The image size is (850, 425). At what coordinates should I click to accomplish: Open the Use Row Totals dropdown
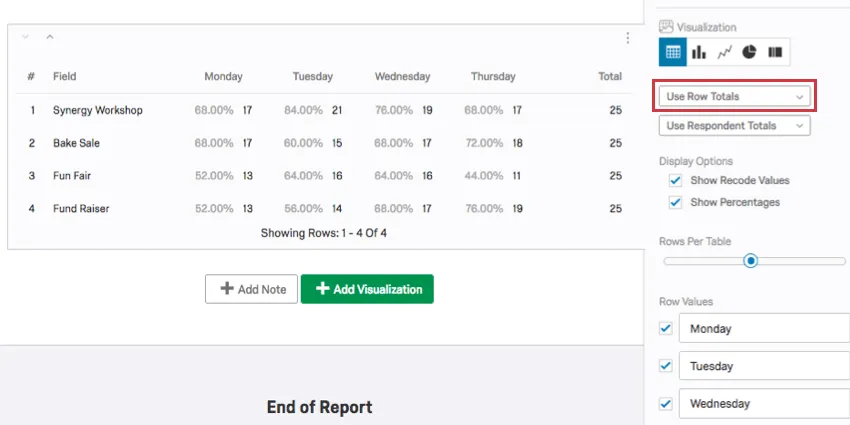[735, 96]
